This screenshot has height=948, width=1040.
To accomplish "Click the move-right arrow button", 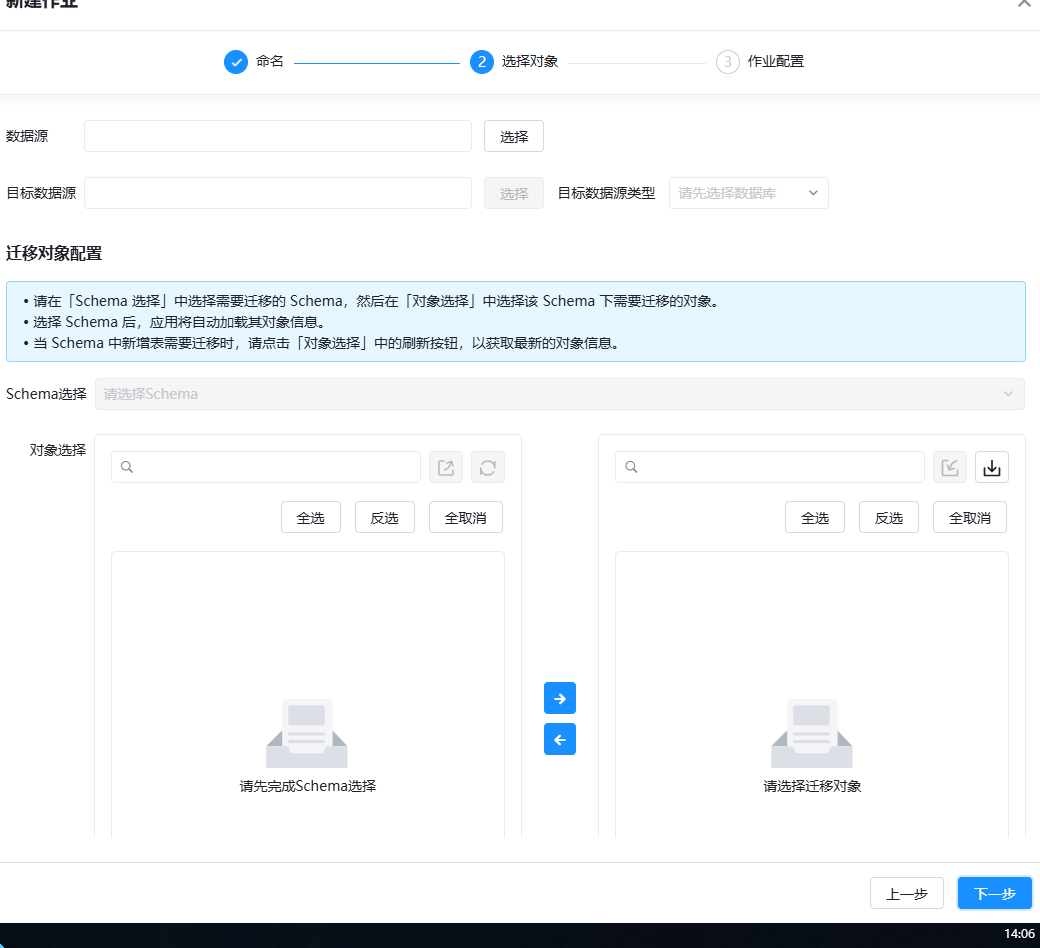I will point(559,698).
